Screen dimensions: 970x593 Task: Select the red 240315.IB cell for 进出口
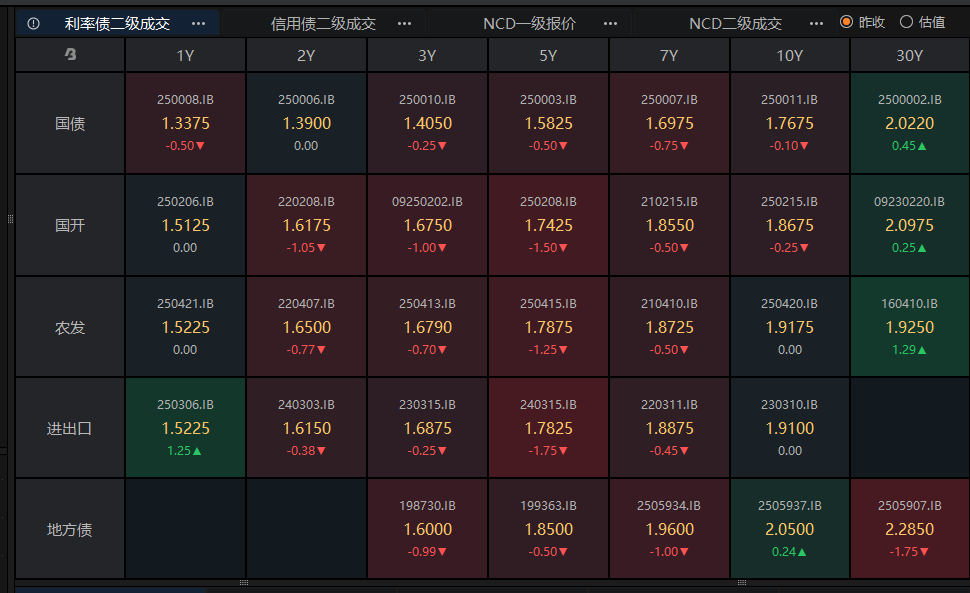click(x=548, y=428)
